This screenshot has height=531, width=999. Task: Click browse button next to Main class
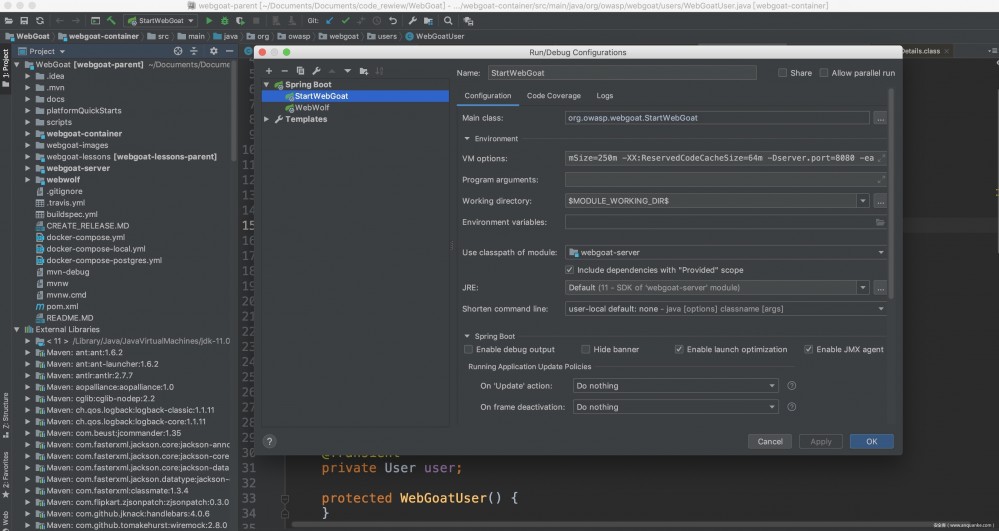879,118
